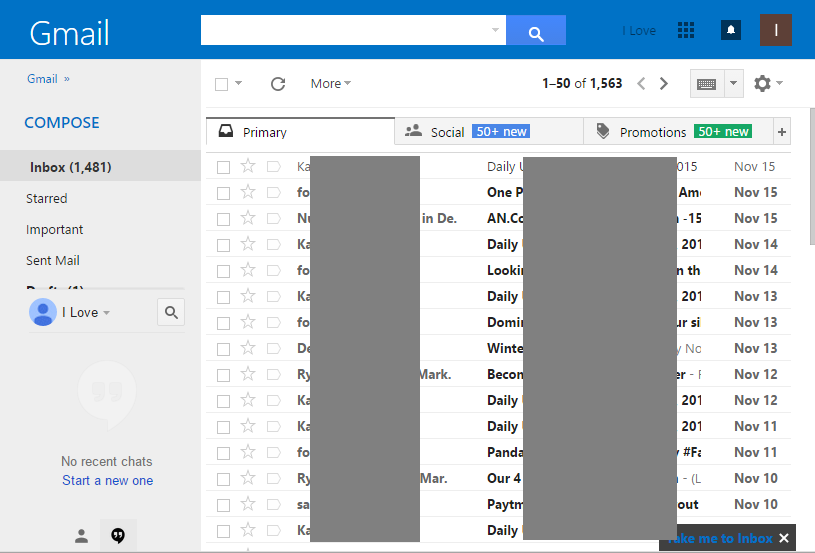Open the Sent Mail folder
Image resolution: width=815 pixels, height=553 pixels.
(53, 260)
